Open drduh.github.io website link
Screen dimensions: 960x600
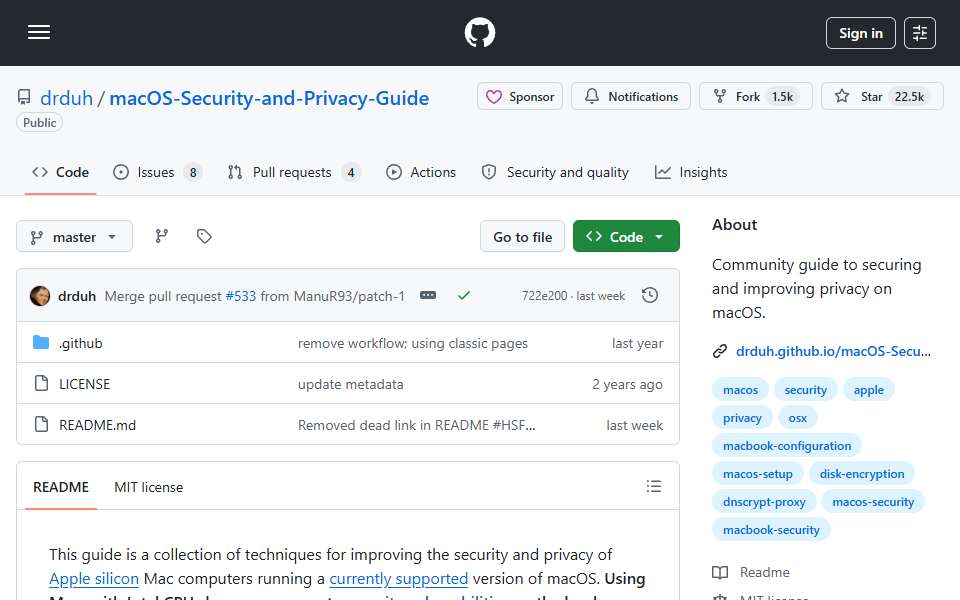[833, 351]
